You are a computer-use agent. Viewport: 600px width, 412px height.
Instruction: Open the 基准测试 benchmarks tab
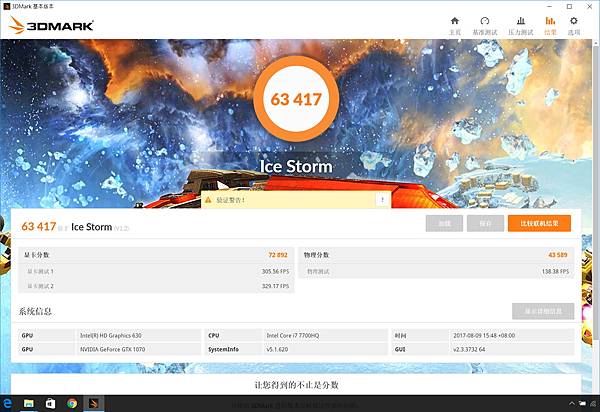(x=484, y=26)
